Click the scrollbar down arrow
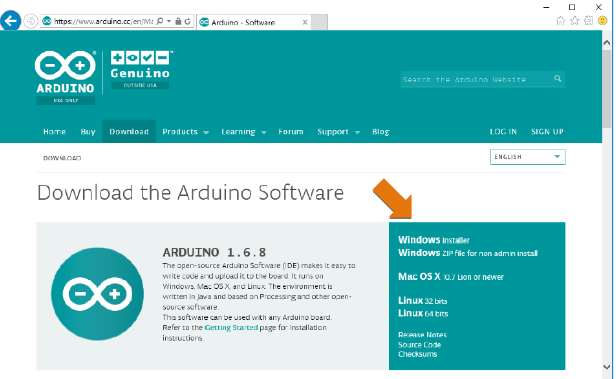616x379 pixels. [607, 366]
